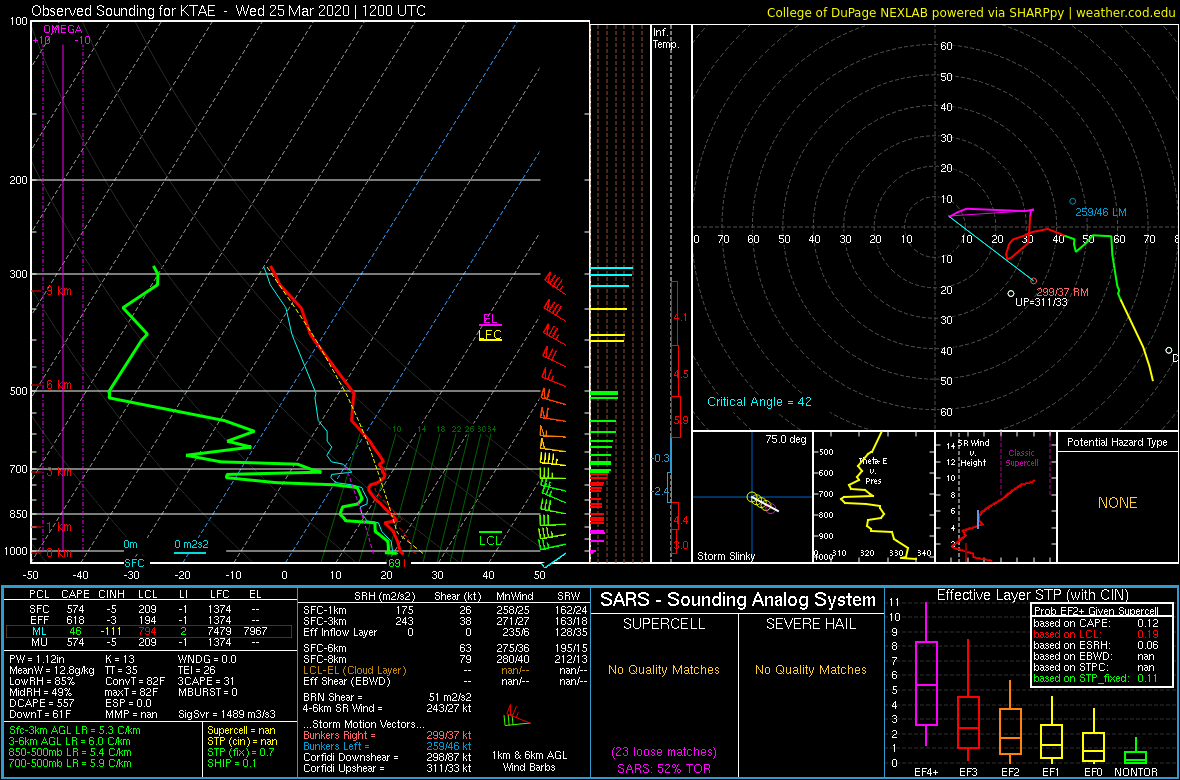This screenshot has height=780, width=1180.
Task: Click the 'based on LCL:' row in legend
Action: click(x=1095, y=634)
